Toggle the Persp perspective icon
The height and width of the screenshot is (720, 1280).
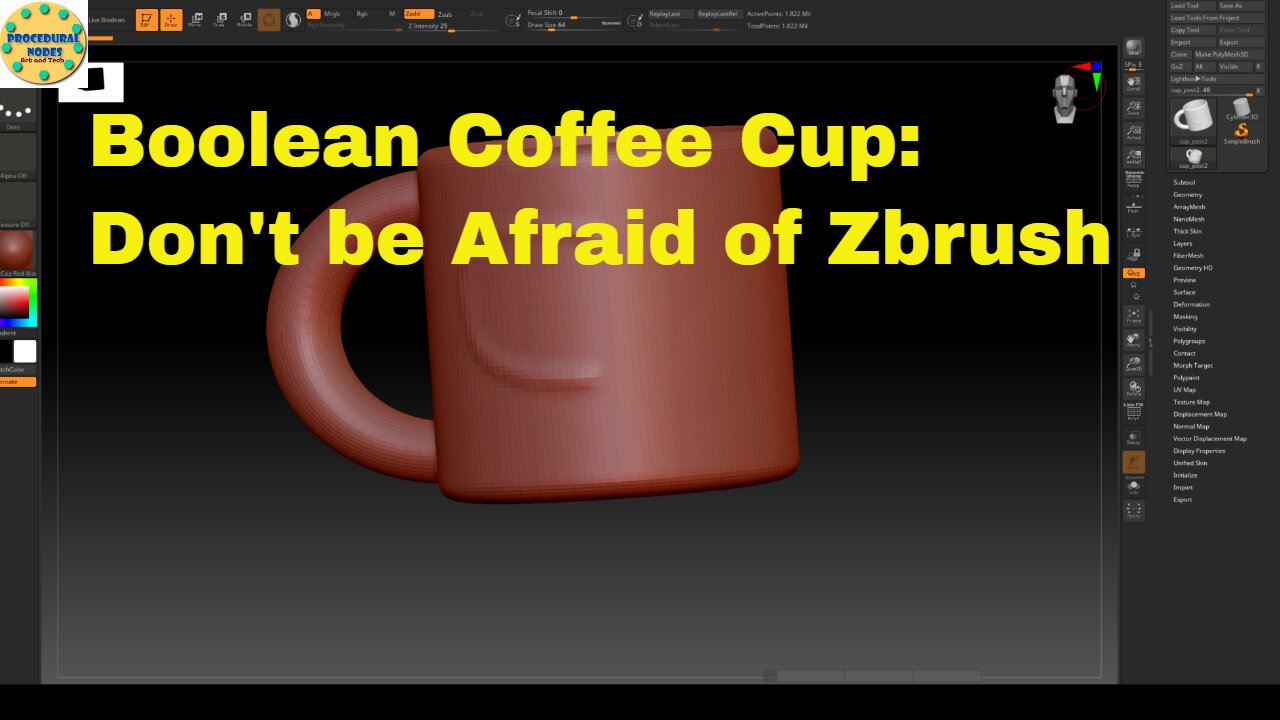(x=1133, y=181)
